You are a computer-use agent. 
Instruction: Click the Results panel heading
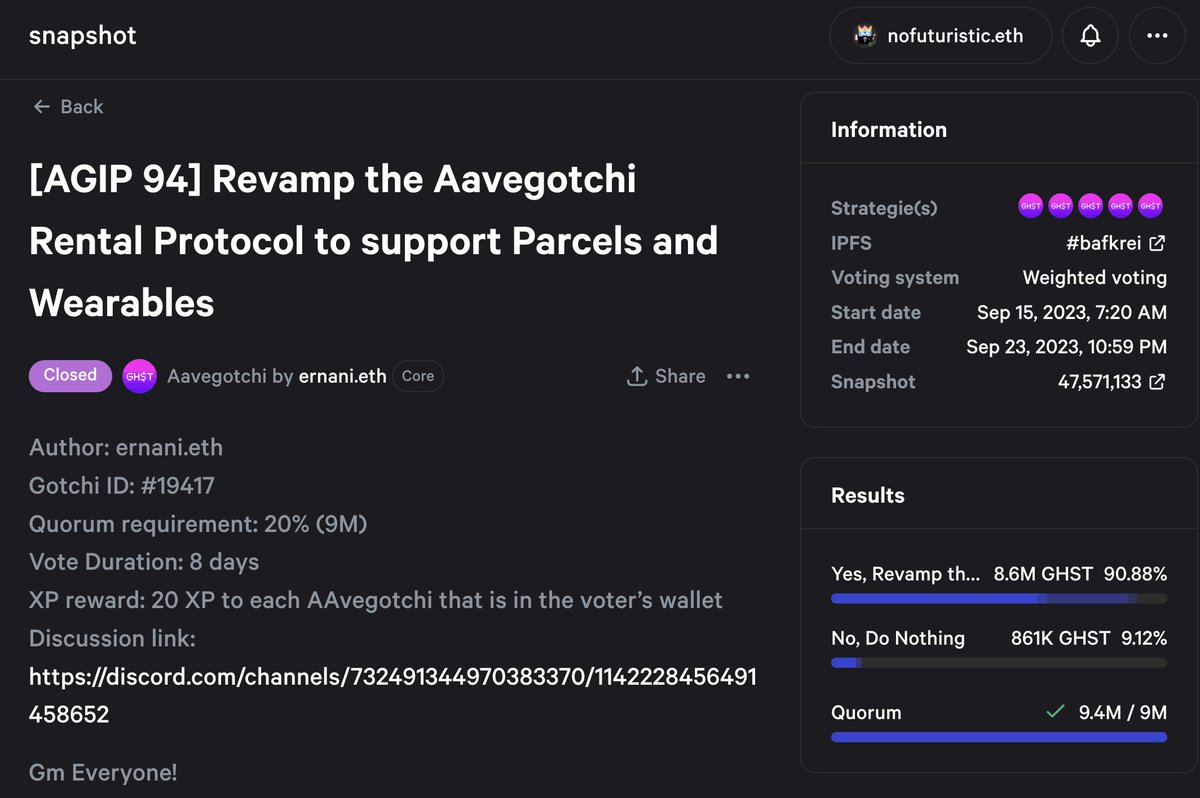pyautogui.click(x=868, y=496)
